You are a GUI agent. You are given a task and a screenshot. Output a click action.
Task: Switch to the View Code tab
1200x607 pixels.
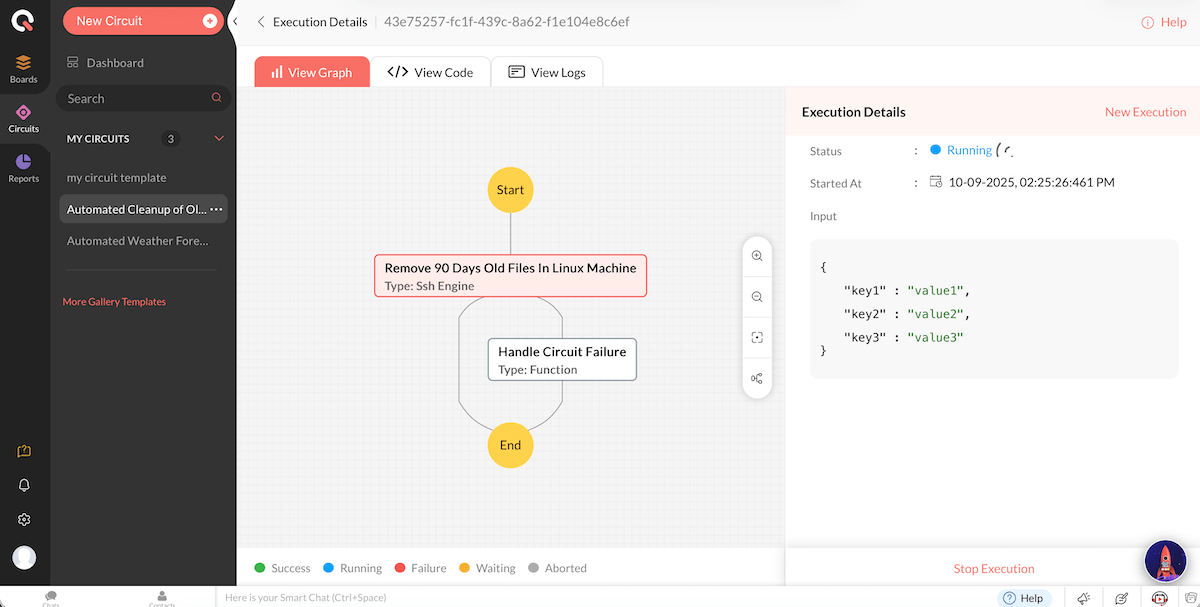pos(430,72)
